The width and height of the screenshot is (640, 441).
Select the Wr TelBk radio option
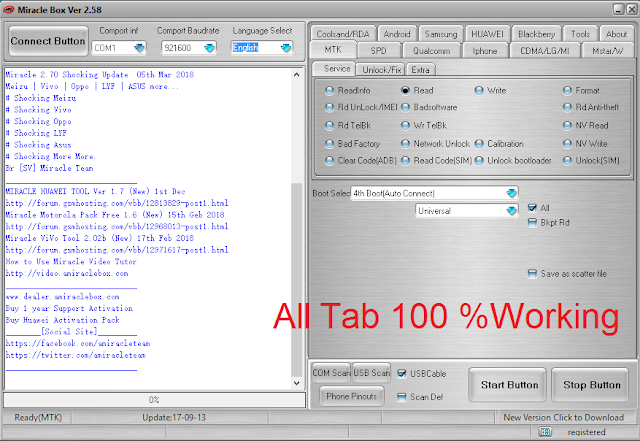tap(405, 125)
